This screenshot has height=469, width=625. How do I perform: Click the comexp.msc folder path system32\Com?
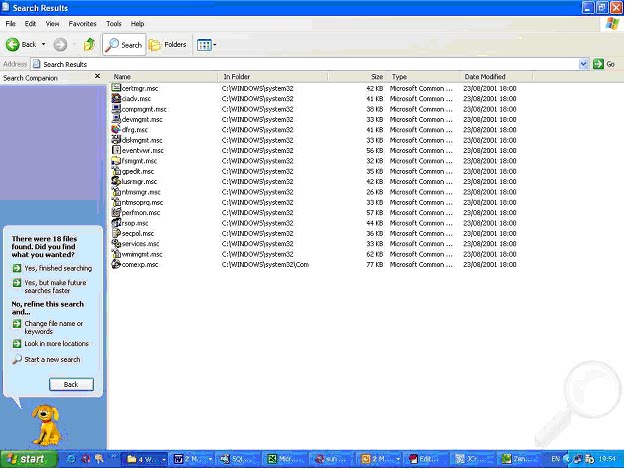265,264
